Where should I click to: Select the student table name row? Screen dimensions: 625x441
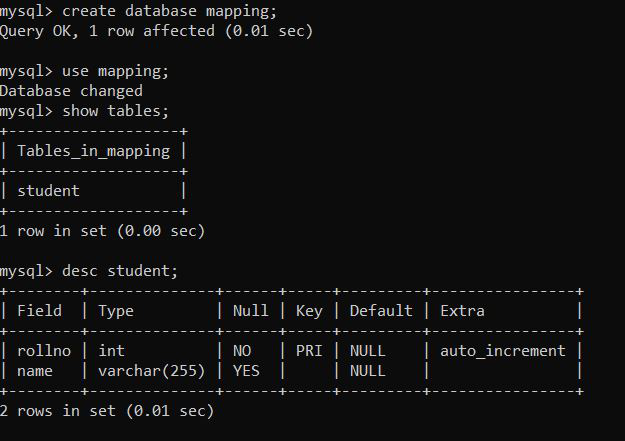pyautogui.click(x=48, y=190)
